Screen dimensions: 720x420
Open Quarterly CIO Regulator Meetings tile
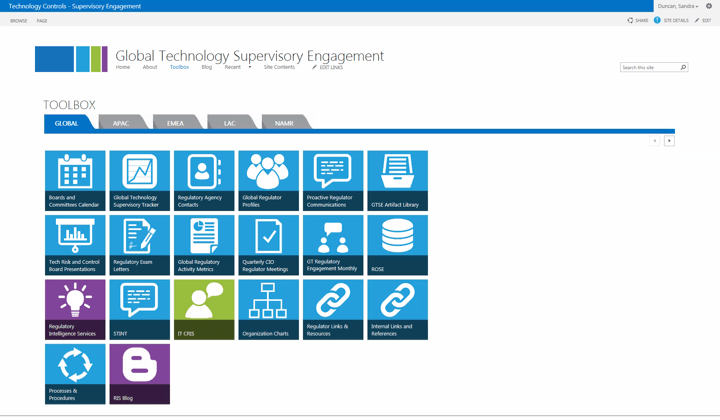[268, 245]
